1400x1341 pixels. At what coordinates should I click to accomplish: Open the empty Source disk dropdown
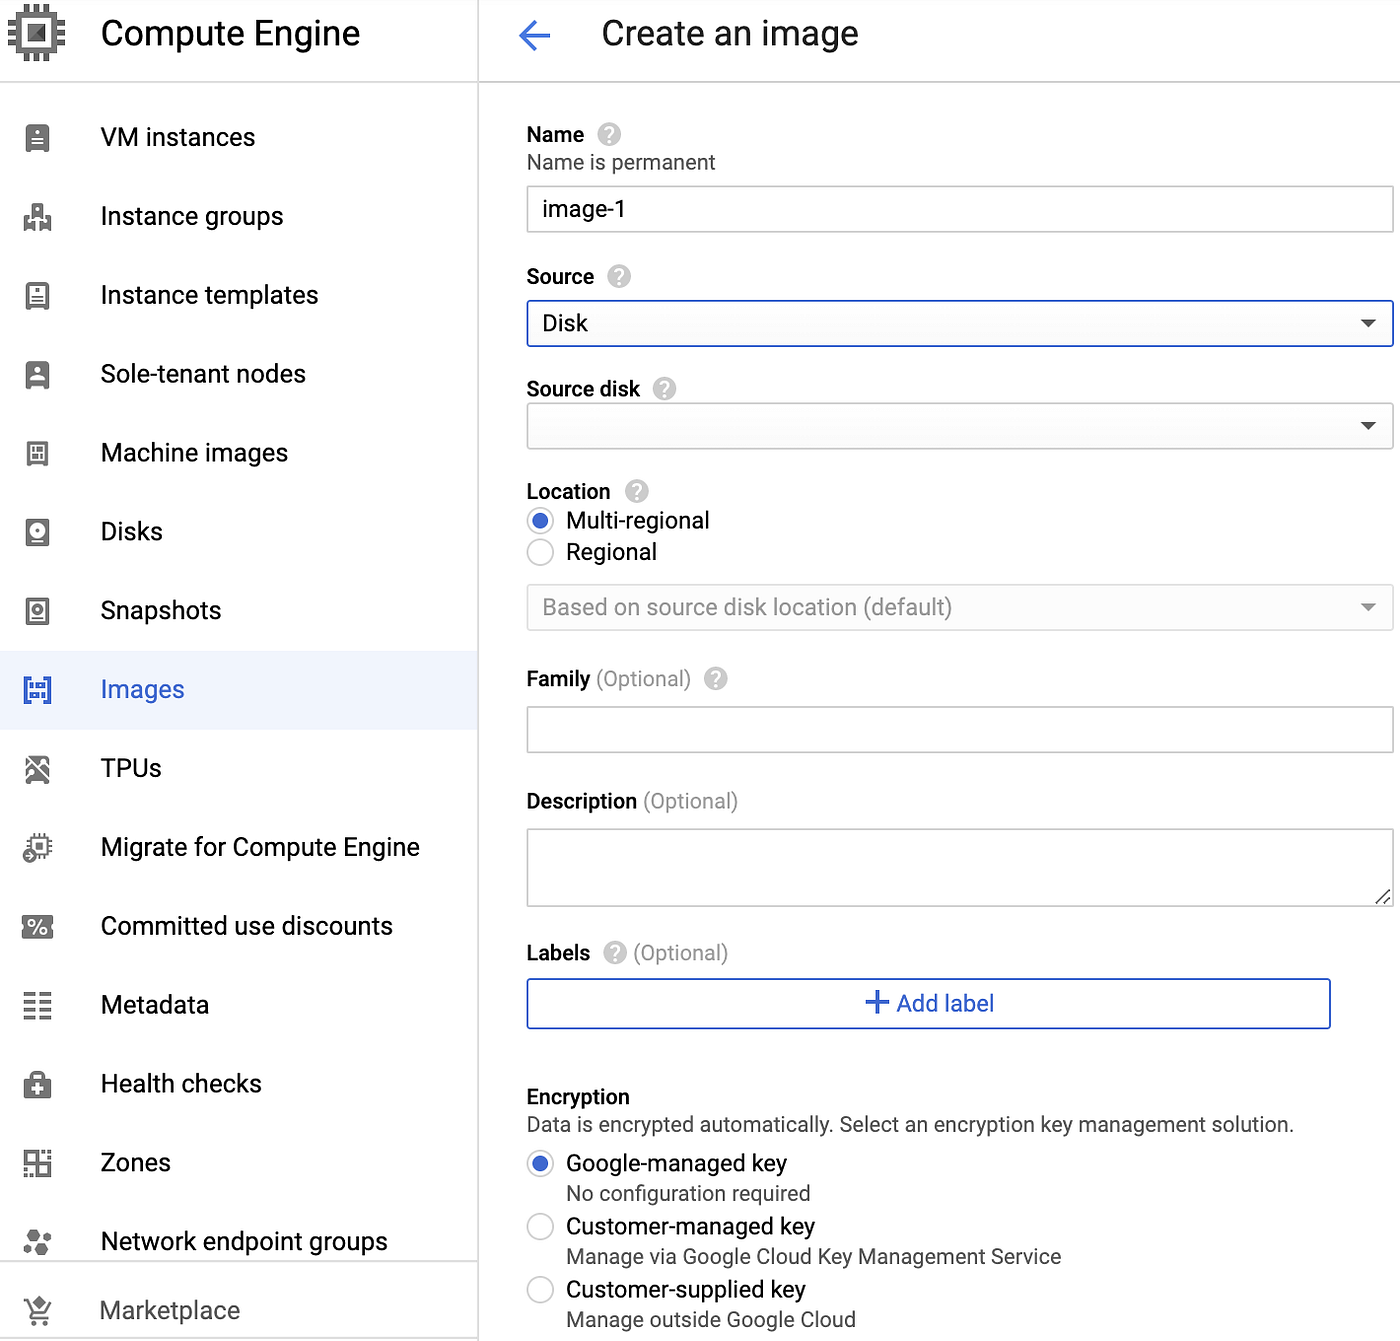[x=959, y=426]
